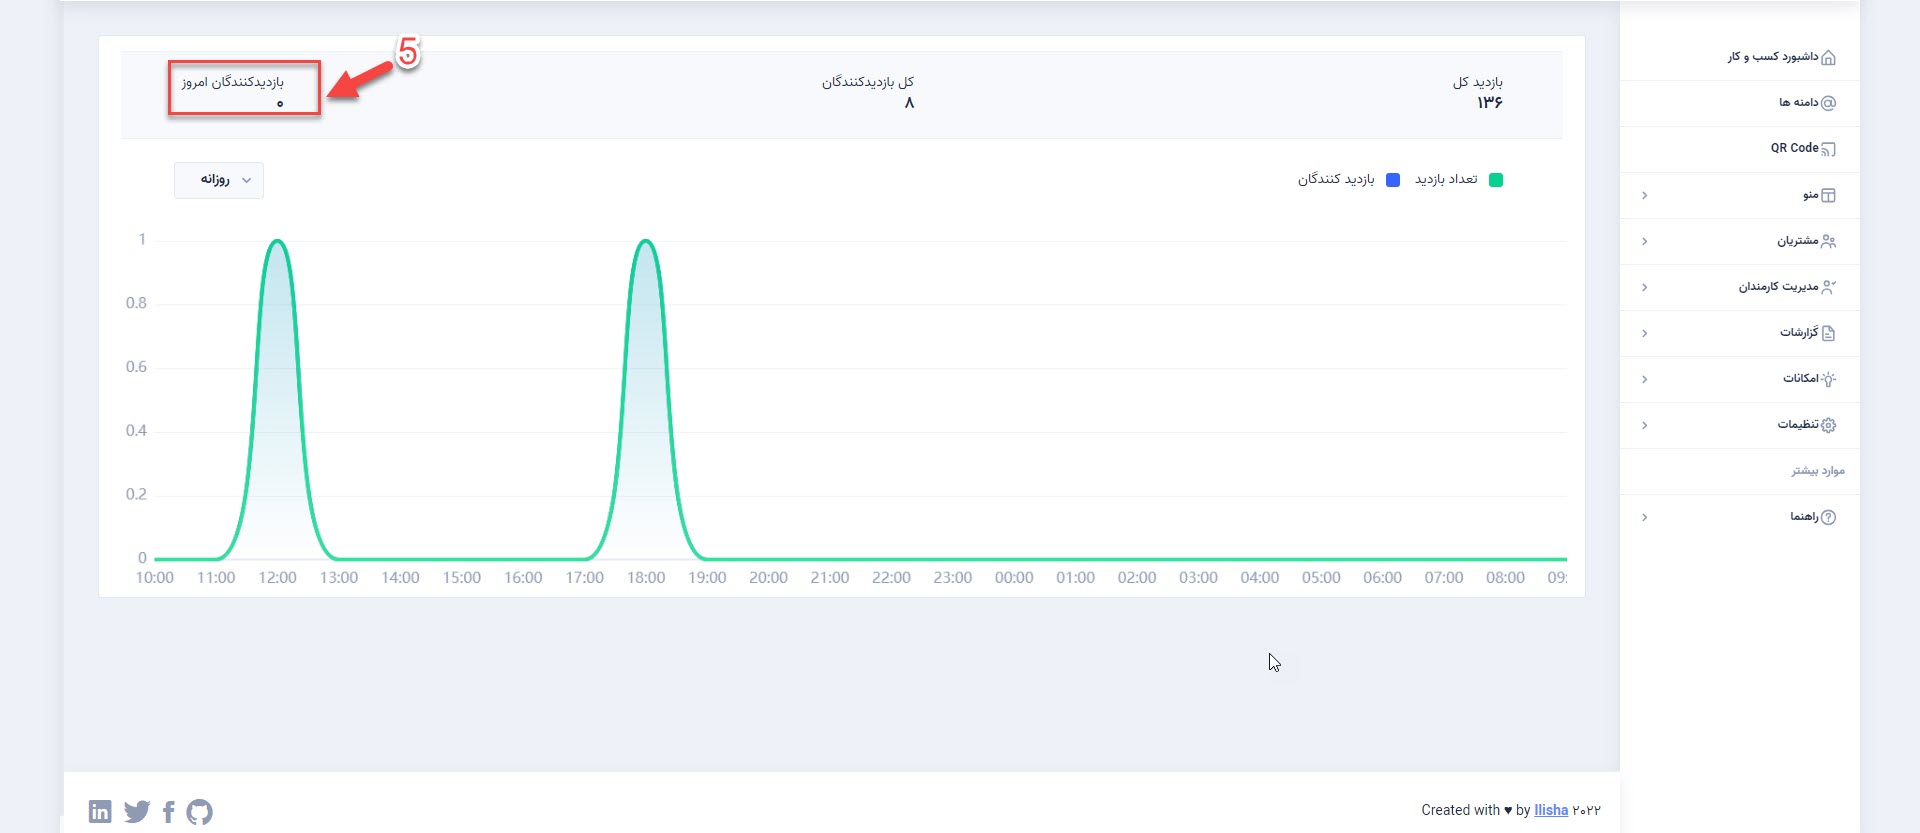Click the chart peak at 12:00
The image size is (1920, 833).
click(278, 241)
